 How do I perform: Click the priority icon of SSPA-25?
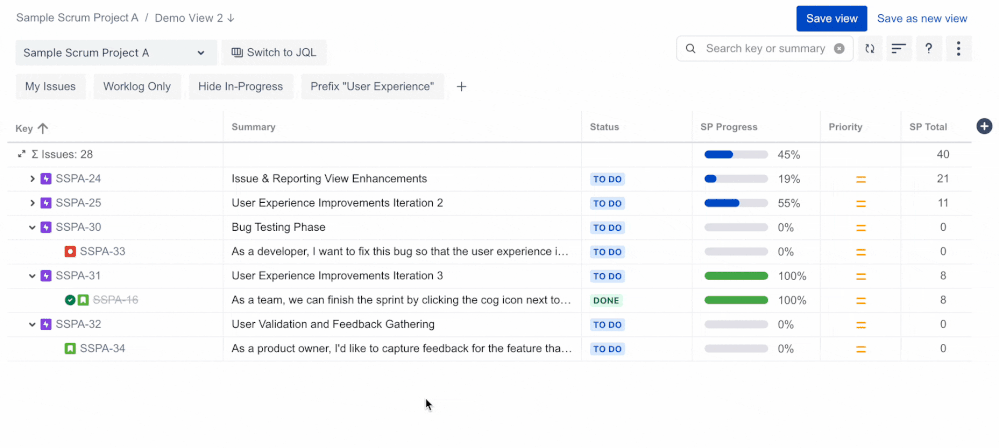tap(861, 203)
